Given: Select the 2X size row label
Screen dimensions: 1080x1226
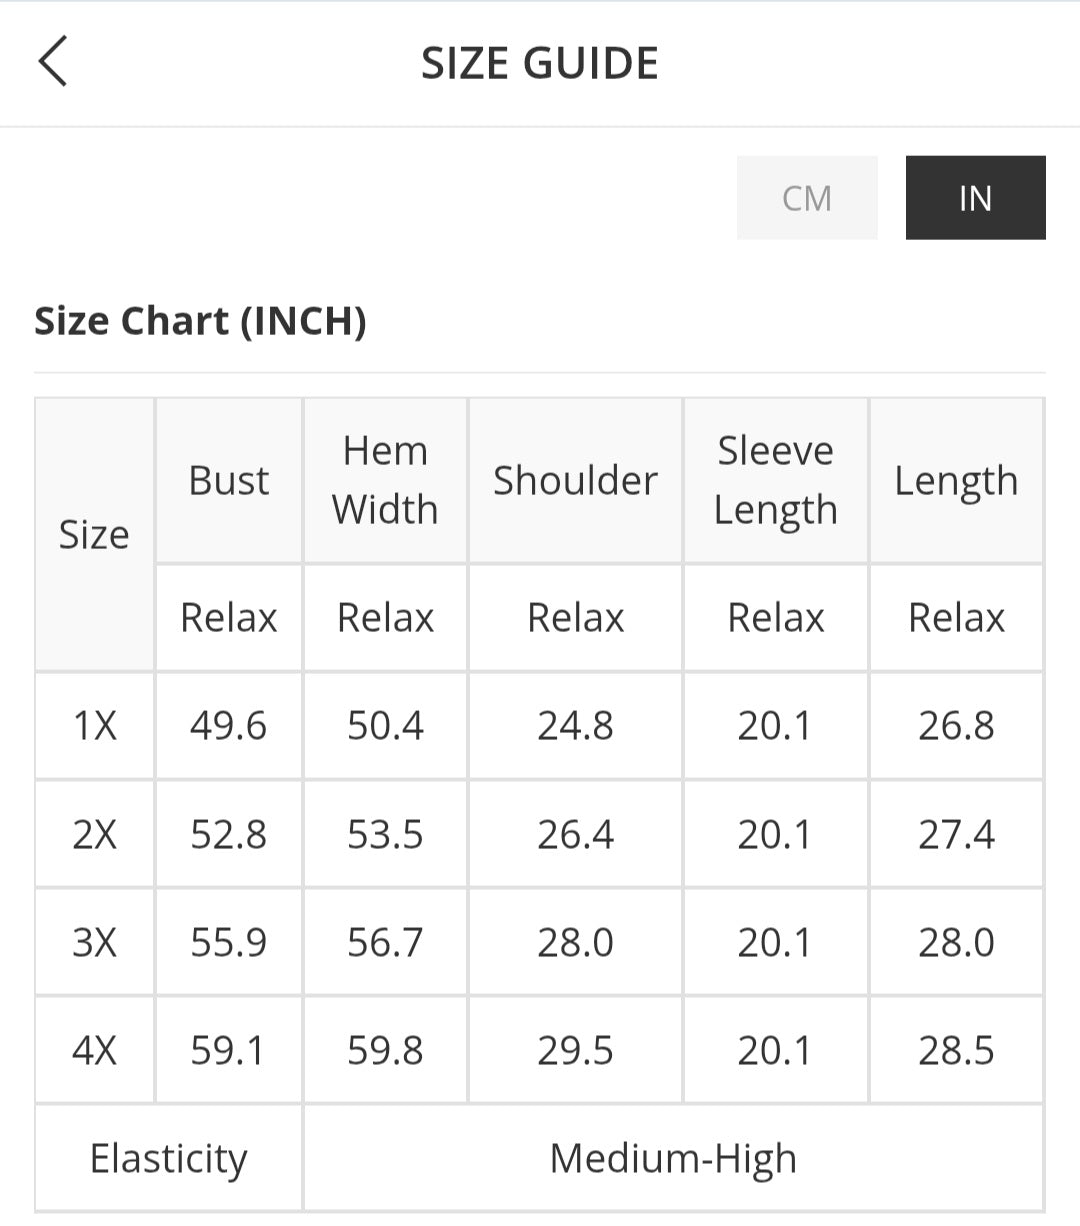Looking at the screenshot, I should (x=95, y=834).
